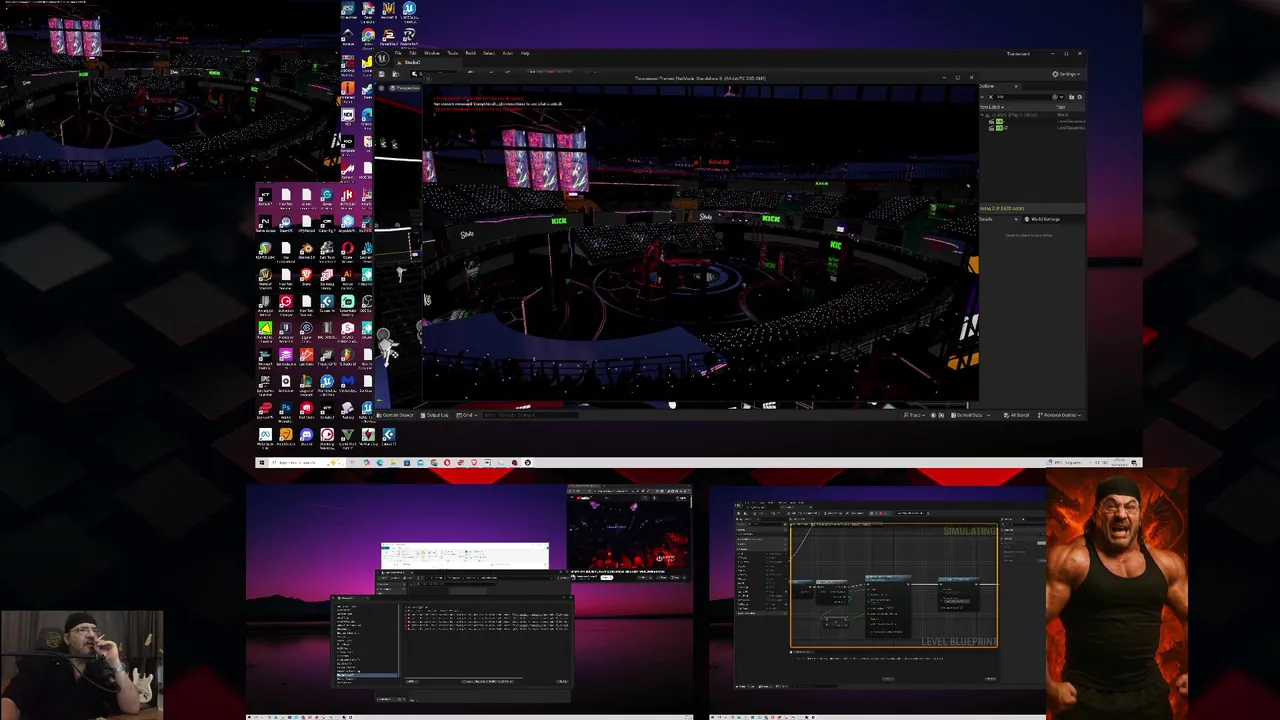
Task: Click the Outliner search field
Action: (x=1022, y=97)
